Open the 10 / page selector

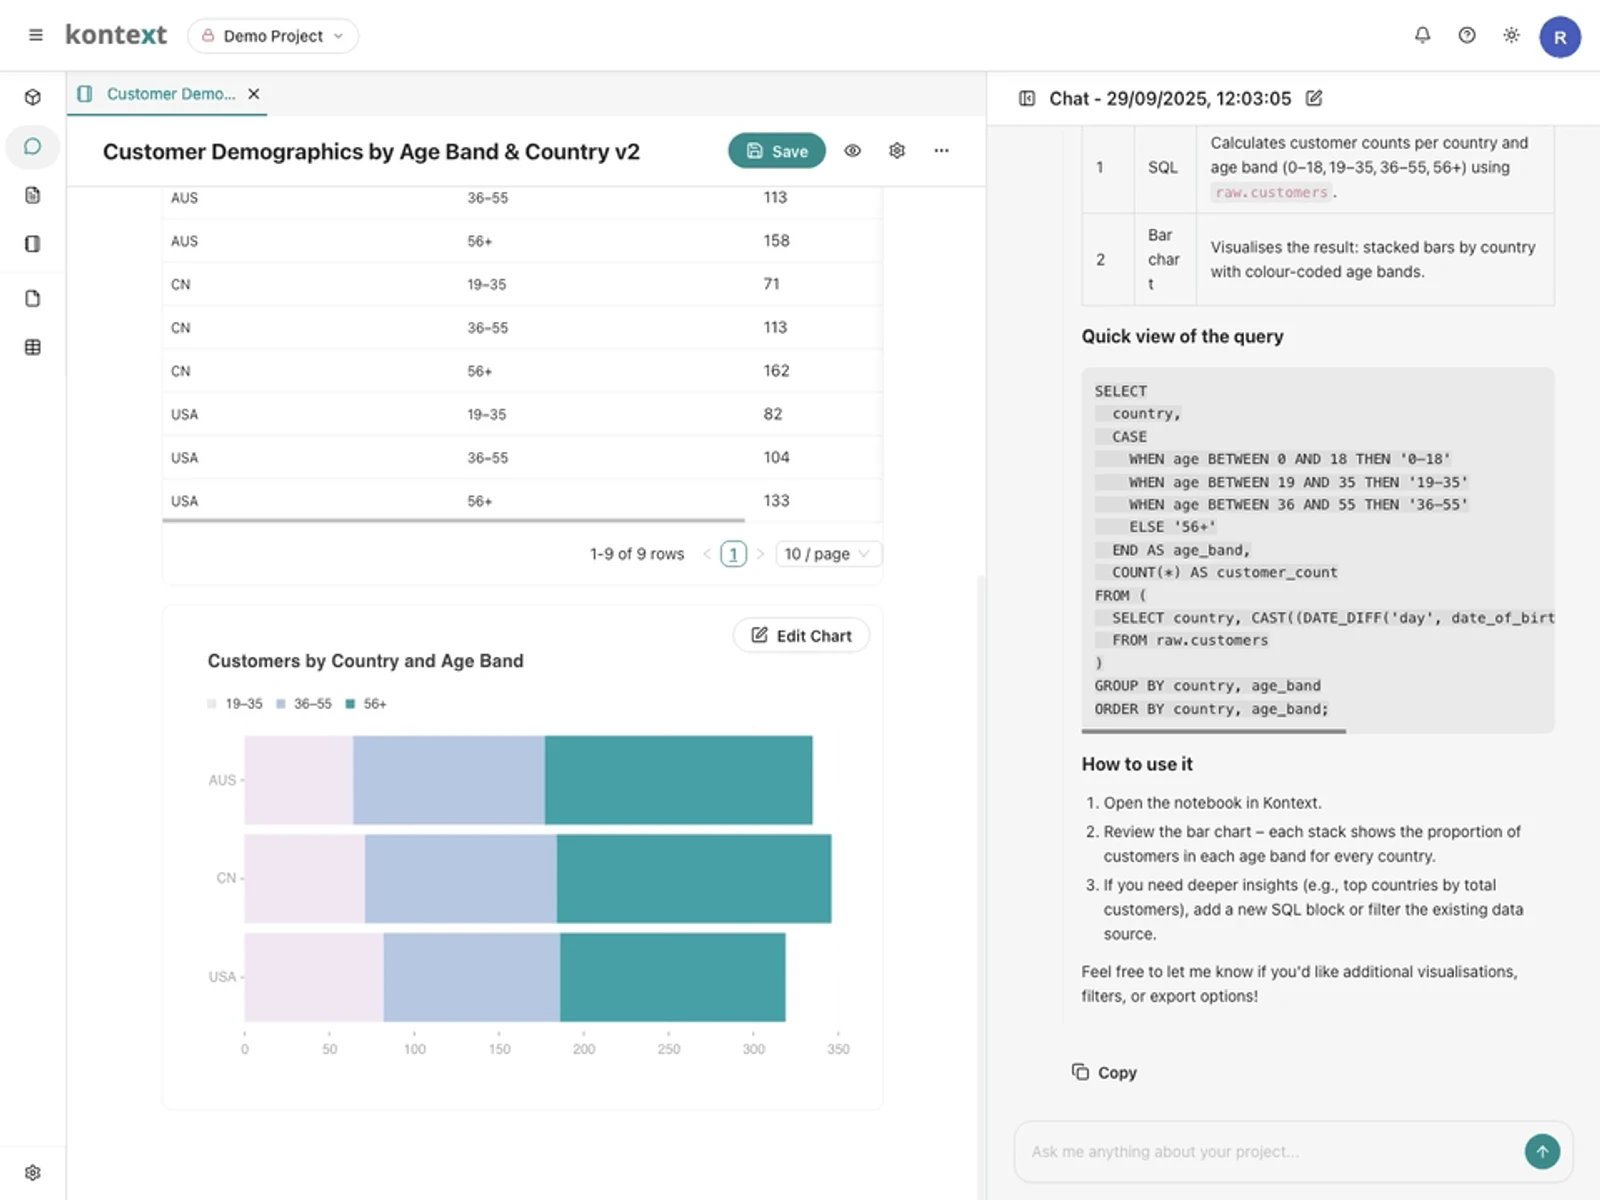[x=827, y=553]
